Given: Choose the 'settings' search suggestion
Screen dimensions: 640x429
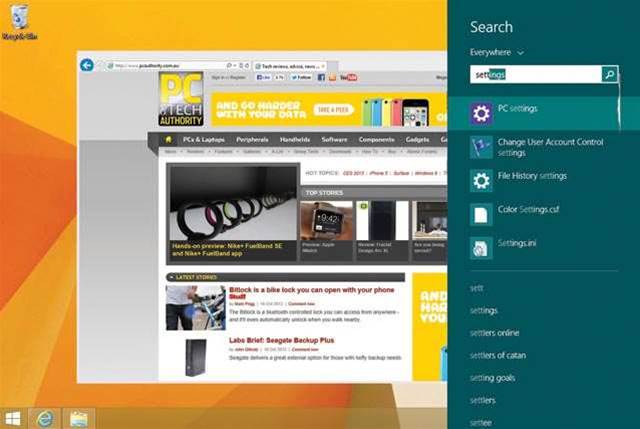Looking at the screenshot, I should click(x=484, y=311).
